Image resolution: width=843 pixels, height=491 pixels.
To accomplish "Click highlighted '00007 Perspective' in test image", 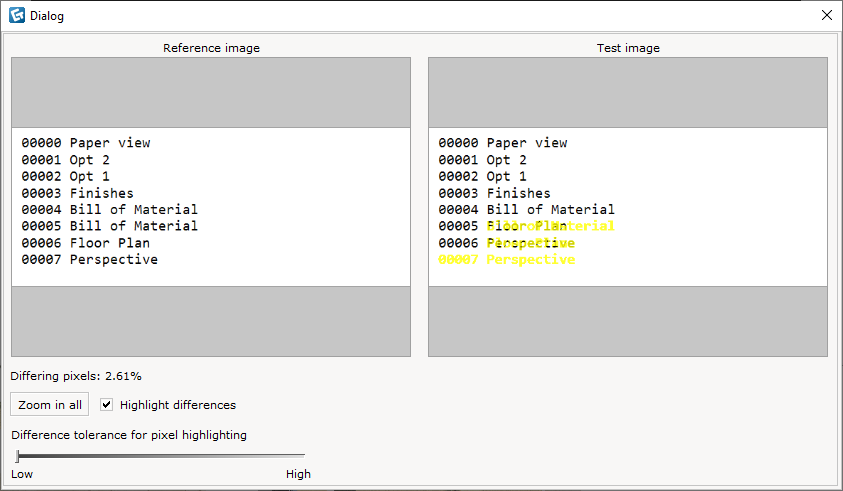I will [x=507, y=260].
